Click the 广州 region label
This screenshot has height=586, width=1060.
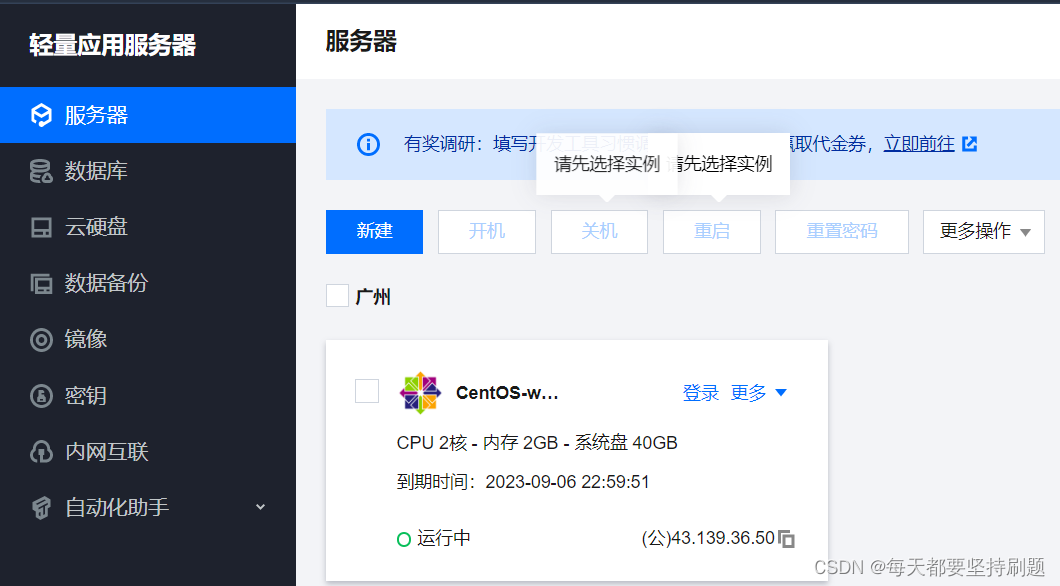pos(372,297)
